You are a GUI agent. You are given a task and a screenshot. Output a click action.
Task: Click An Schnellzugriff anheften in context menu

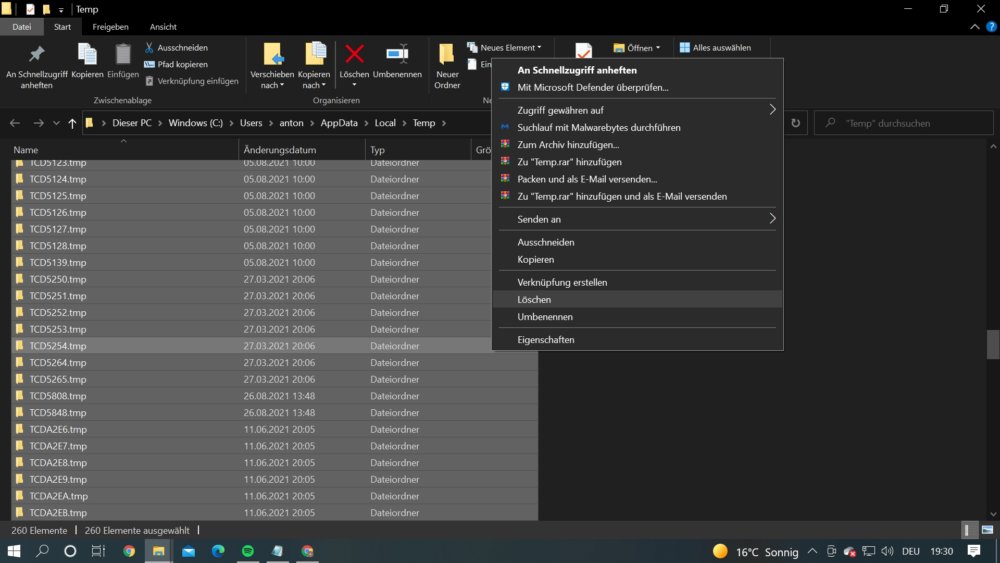click(x=637, y=70)
